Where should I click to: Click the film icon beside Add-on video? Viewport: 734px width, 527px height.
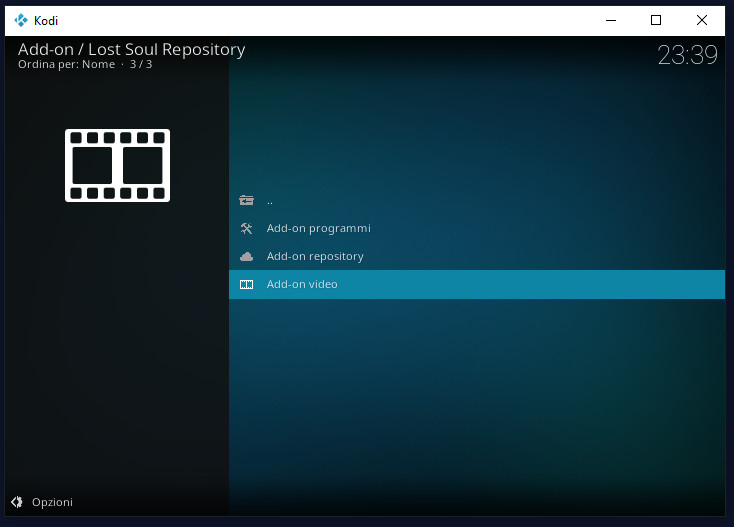(246, 285)
